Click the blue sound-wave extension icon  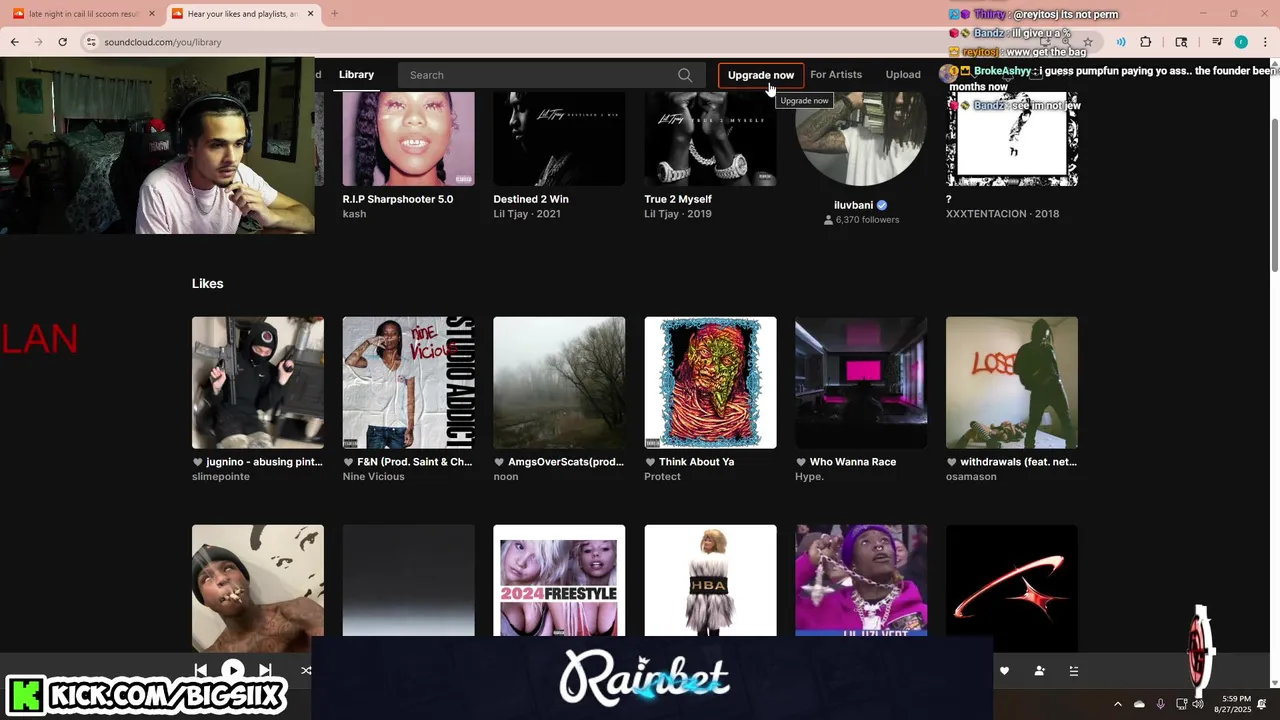(x=1121, y=42)
